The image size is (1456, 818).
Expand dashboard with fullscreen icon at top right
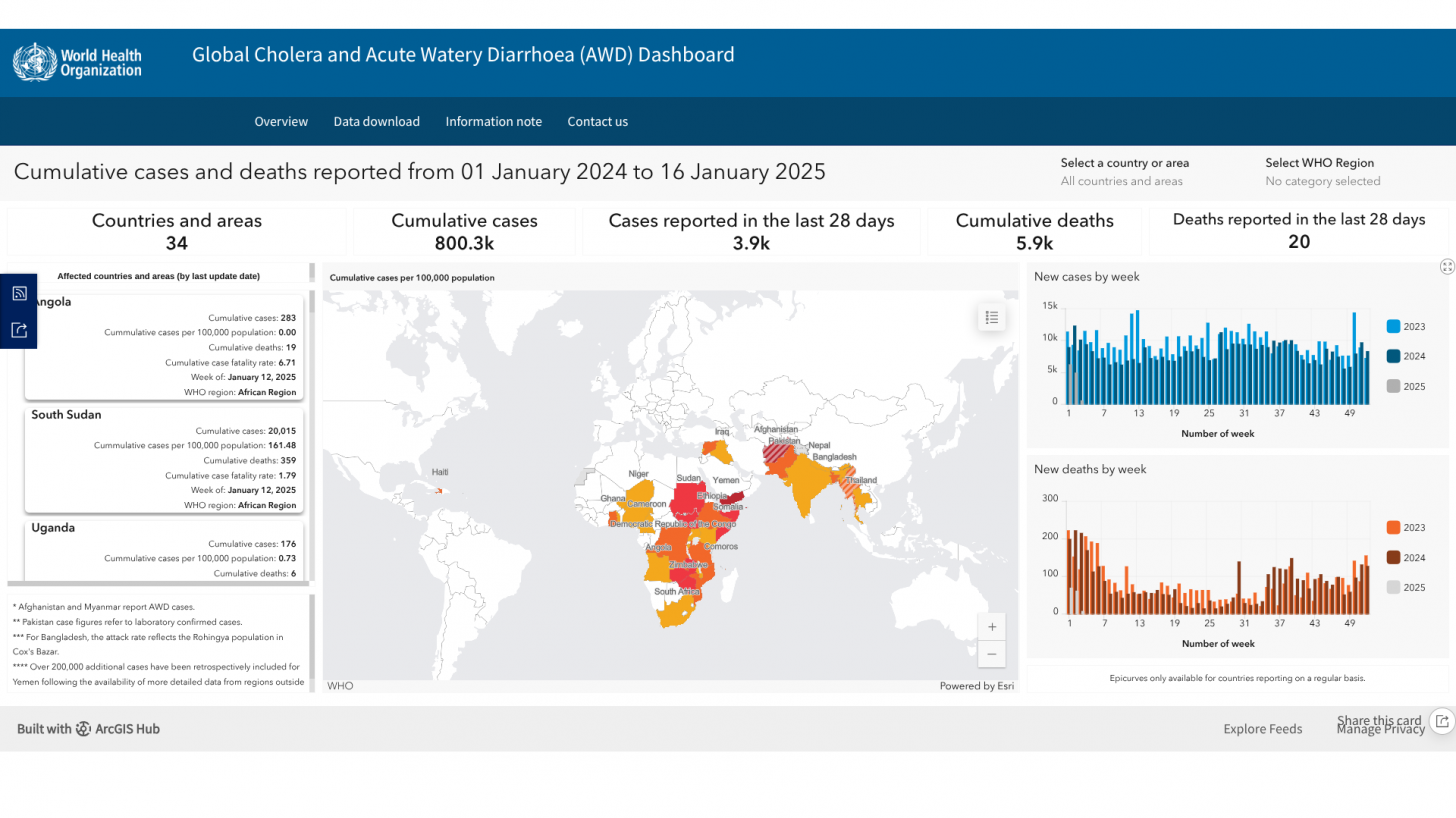pyautogui.click(x=1446, y=266)
